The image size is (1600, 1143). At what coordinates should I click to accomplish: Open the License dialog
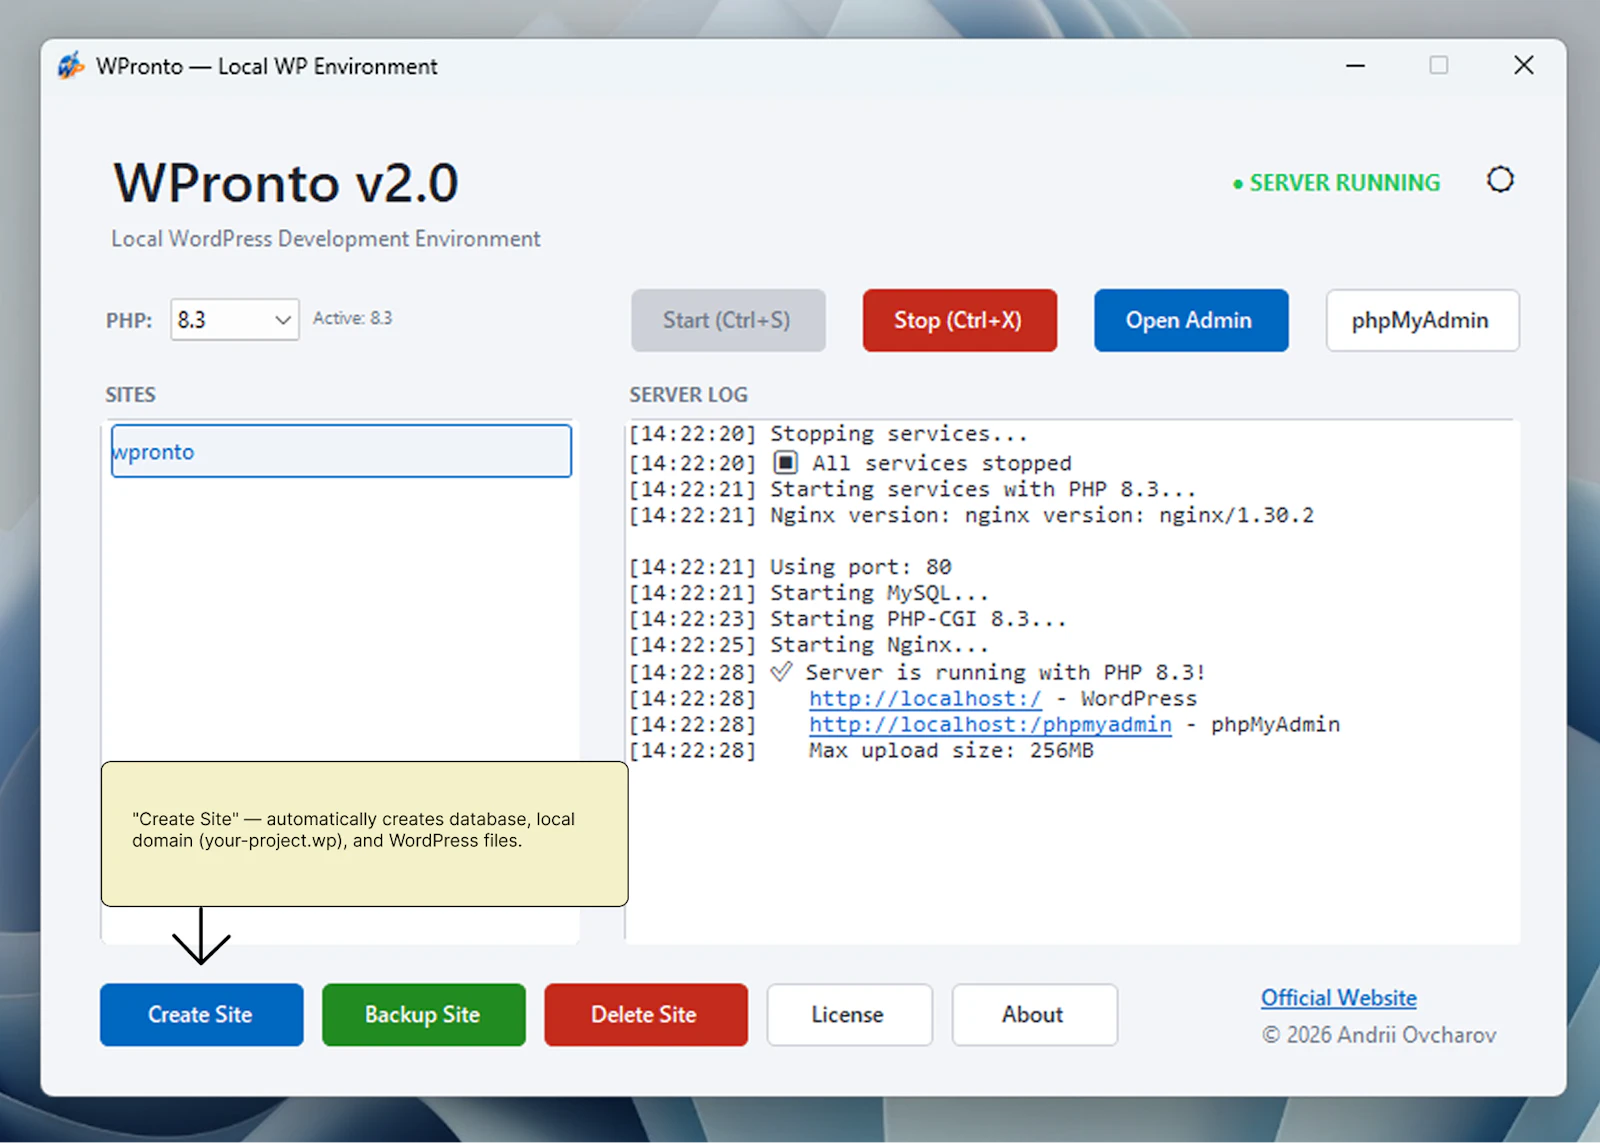tap(849, 1015)
